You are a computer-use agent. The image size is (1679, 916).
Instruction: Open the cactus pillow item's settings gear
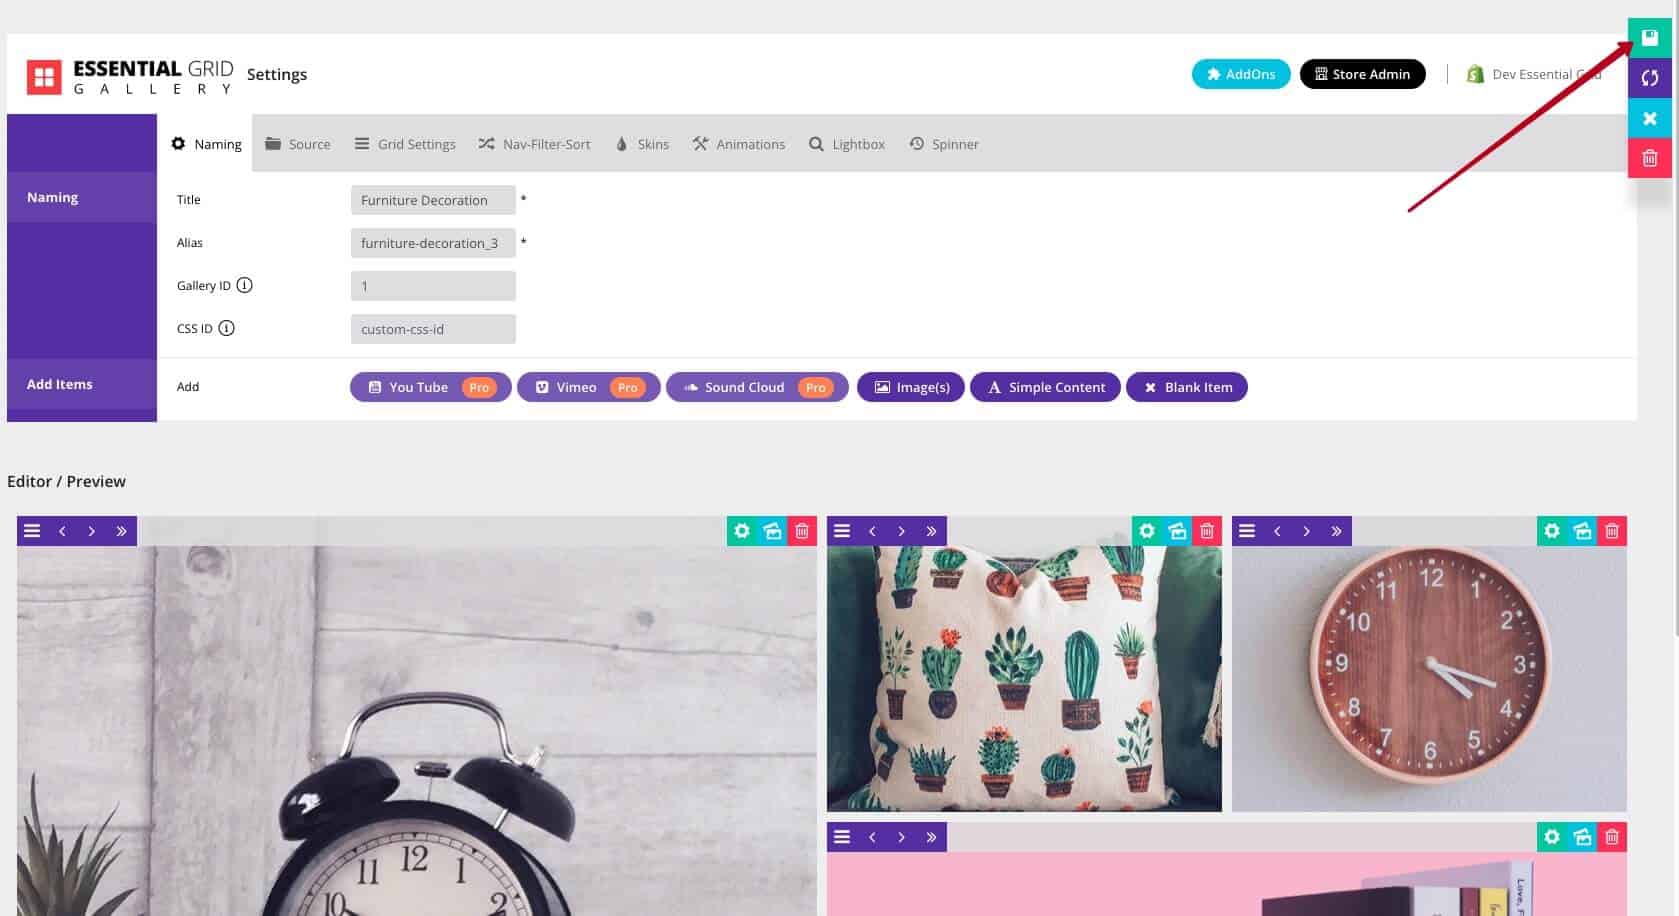1147,531
